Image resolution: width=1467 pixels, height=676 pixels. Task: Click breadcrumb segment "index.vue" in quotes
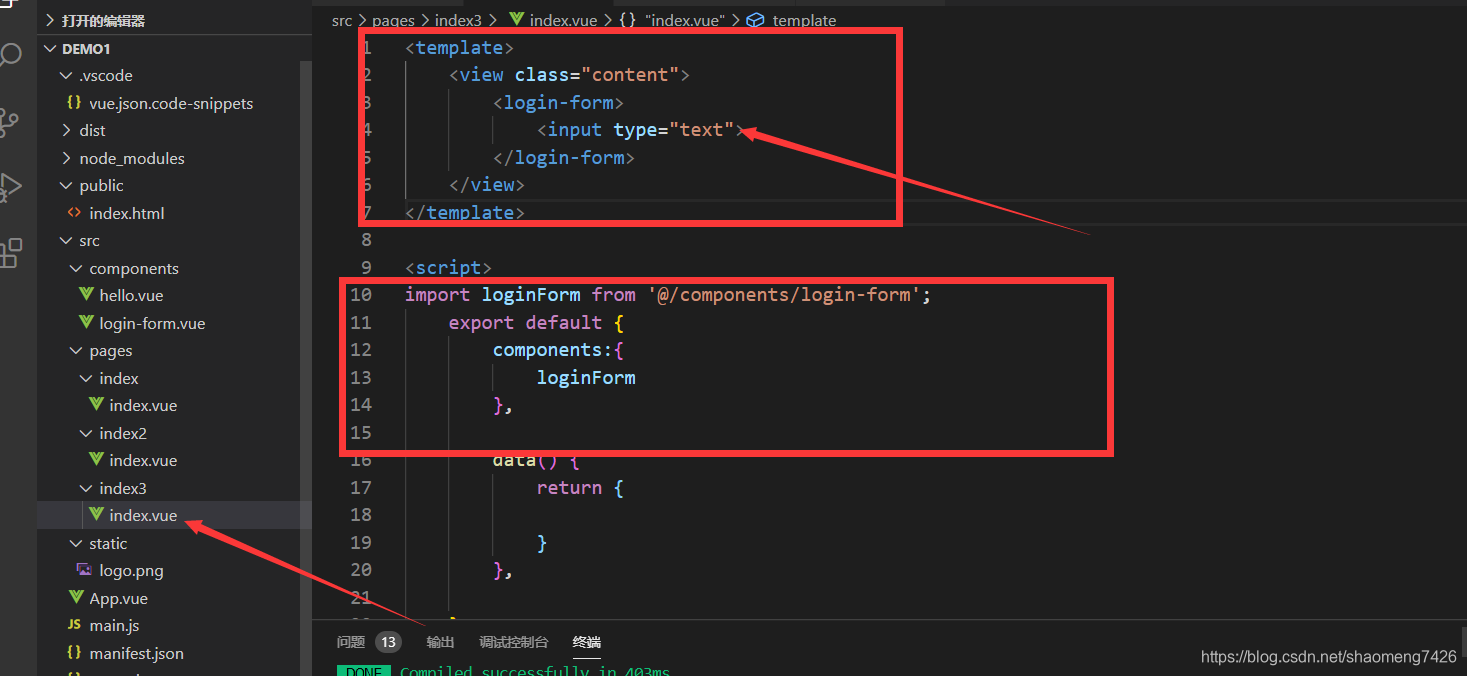pyautogui.click(x=684, y=20)
